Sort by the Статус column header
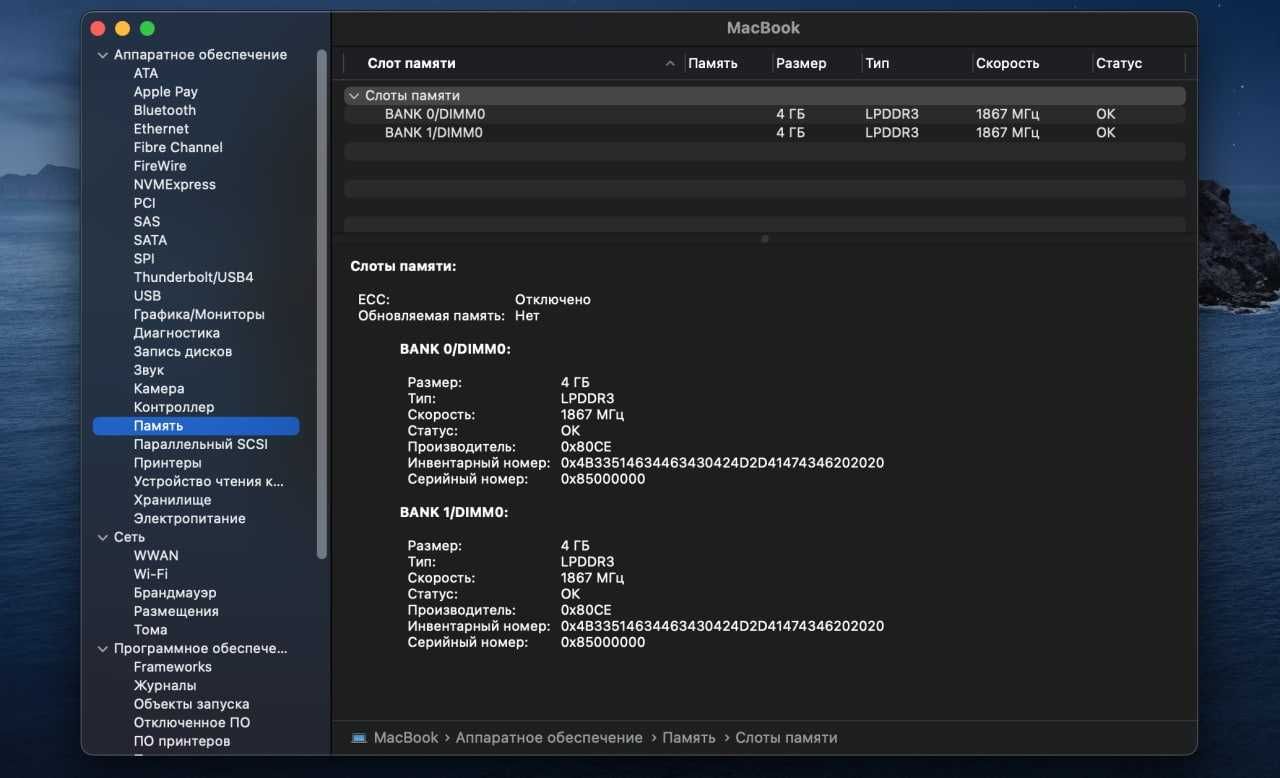Screen dimensions: 1280x778 click(x=1119, y=63)
